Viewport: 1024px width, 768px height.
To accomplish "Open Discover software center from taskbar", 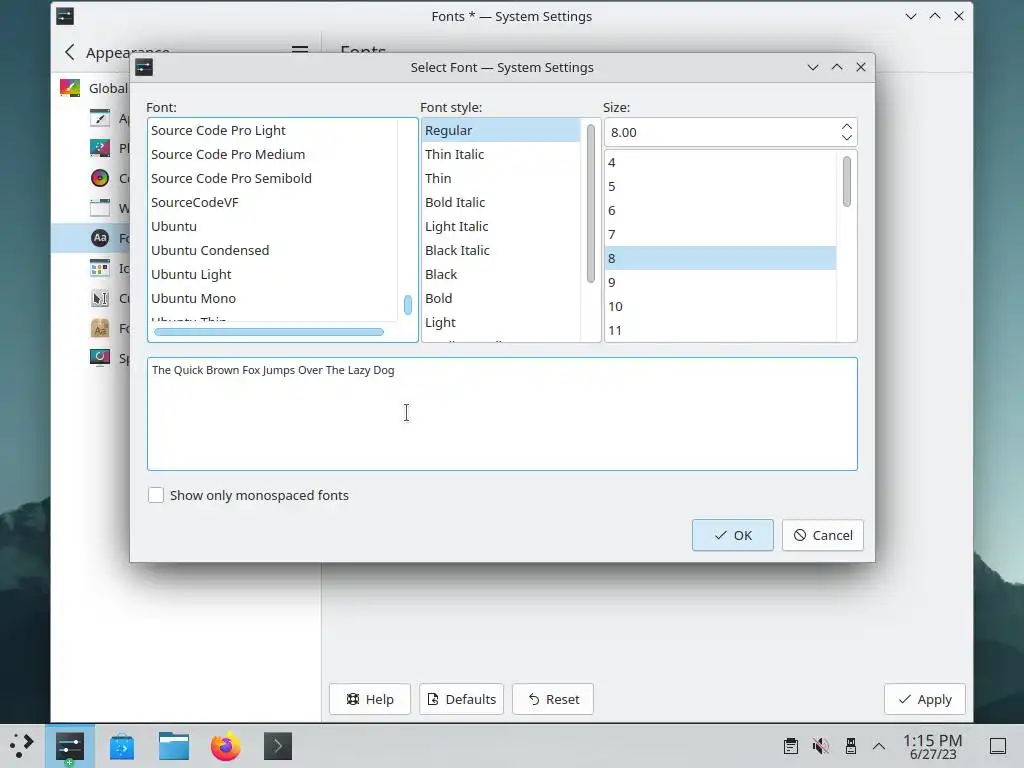I will pyautogui.click(x=122, y=746).
